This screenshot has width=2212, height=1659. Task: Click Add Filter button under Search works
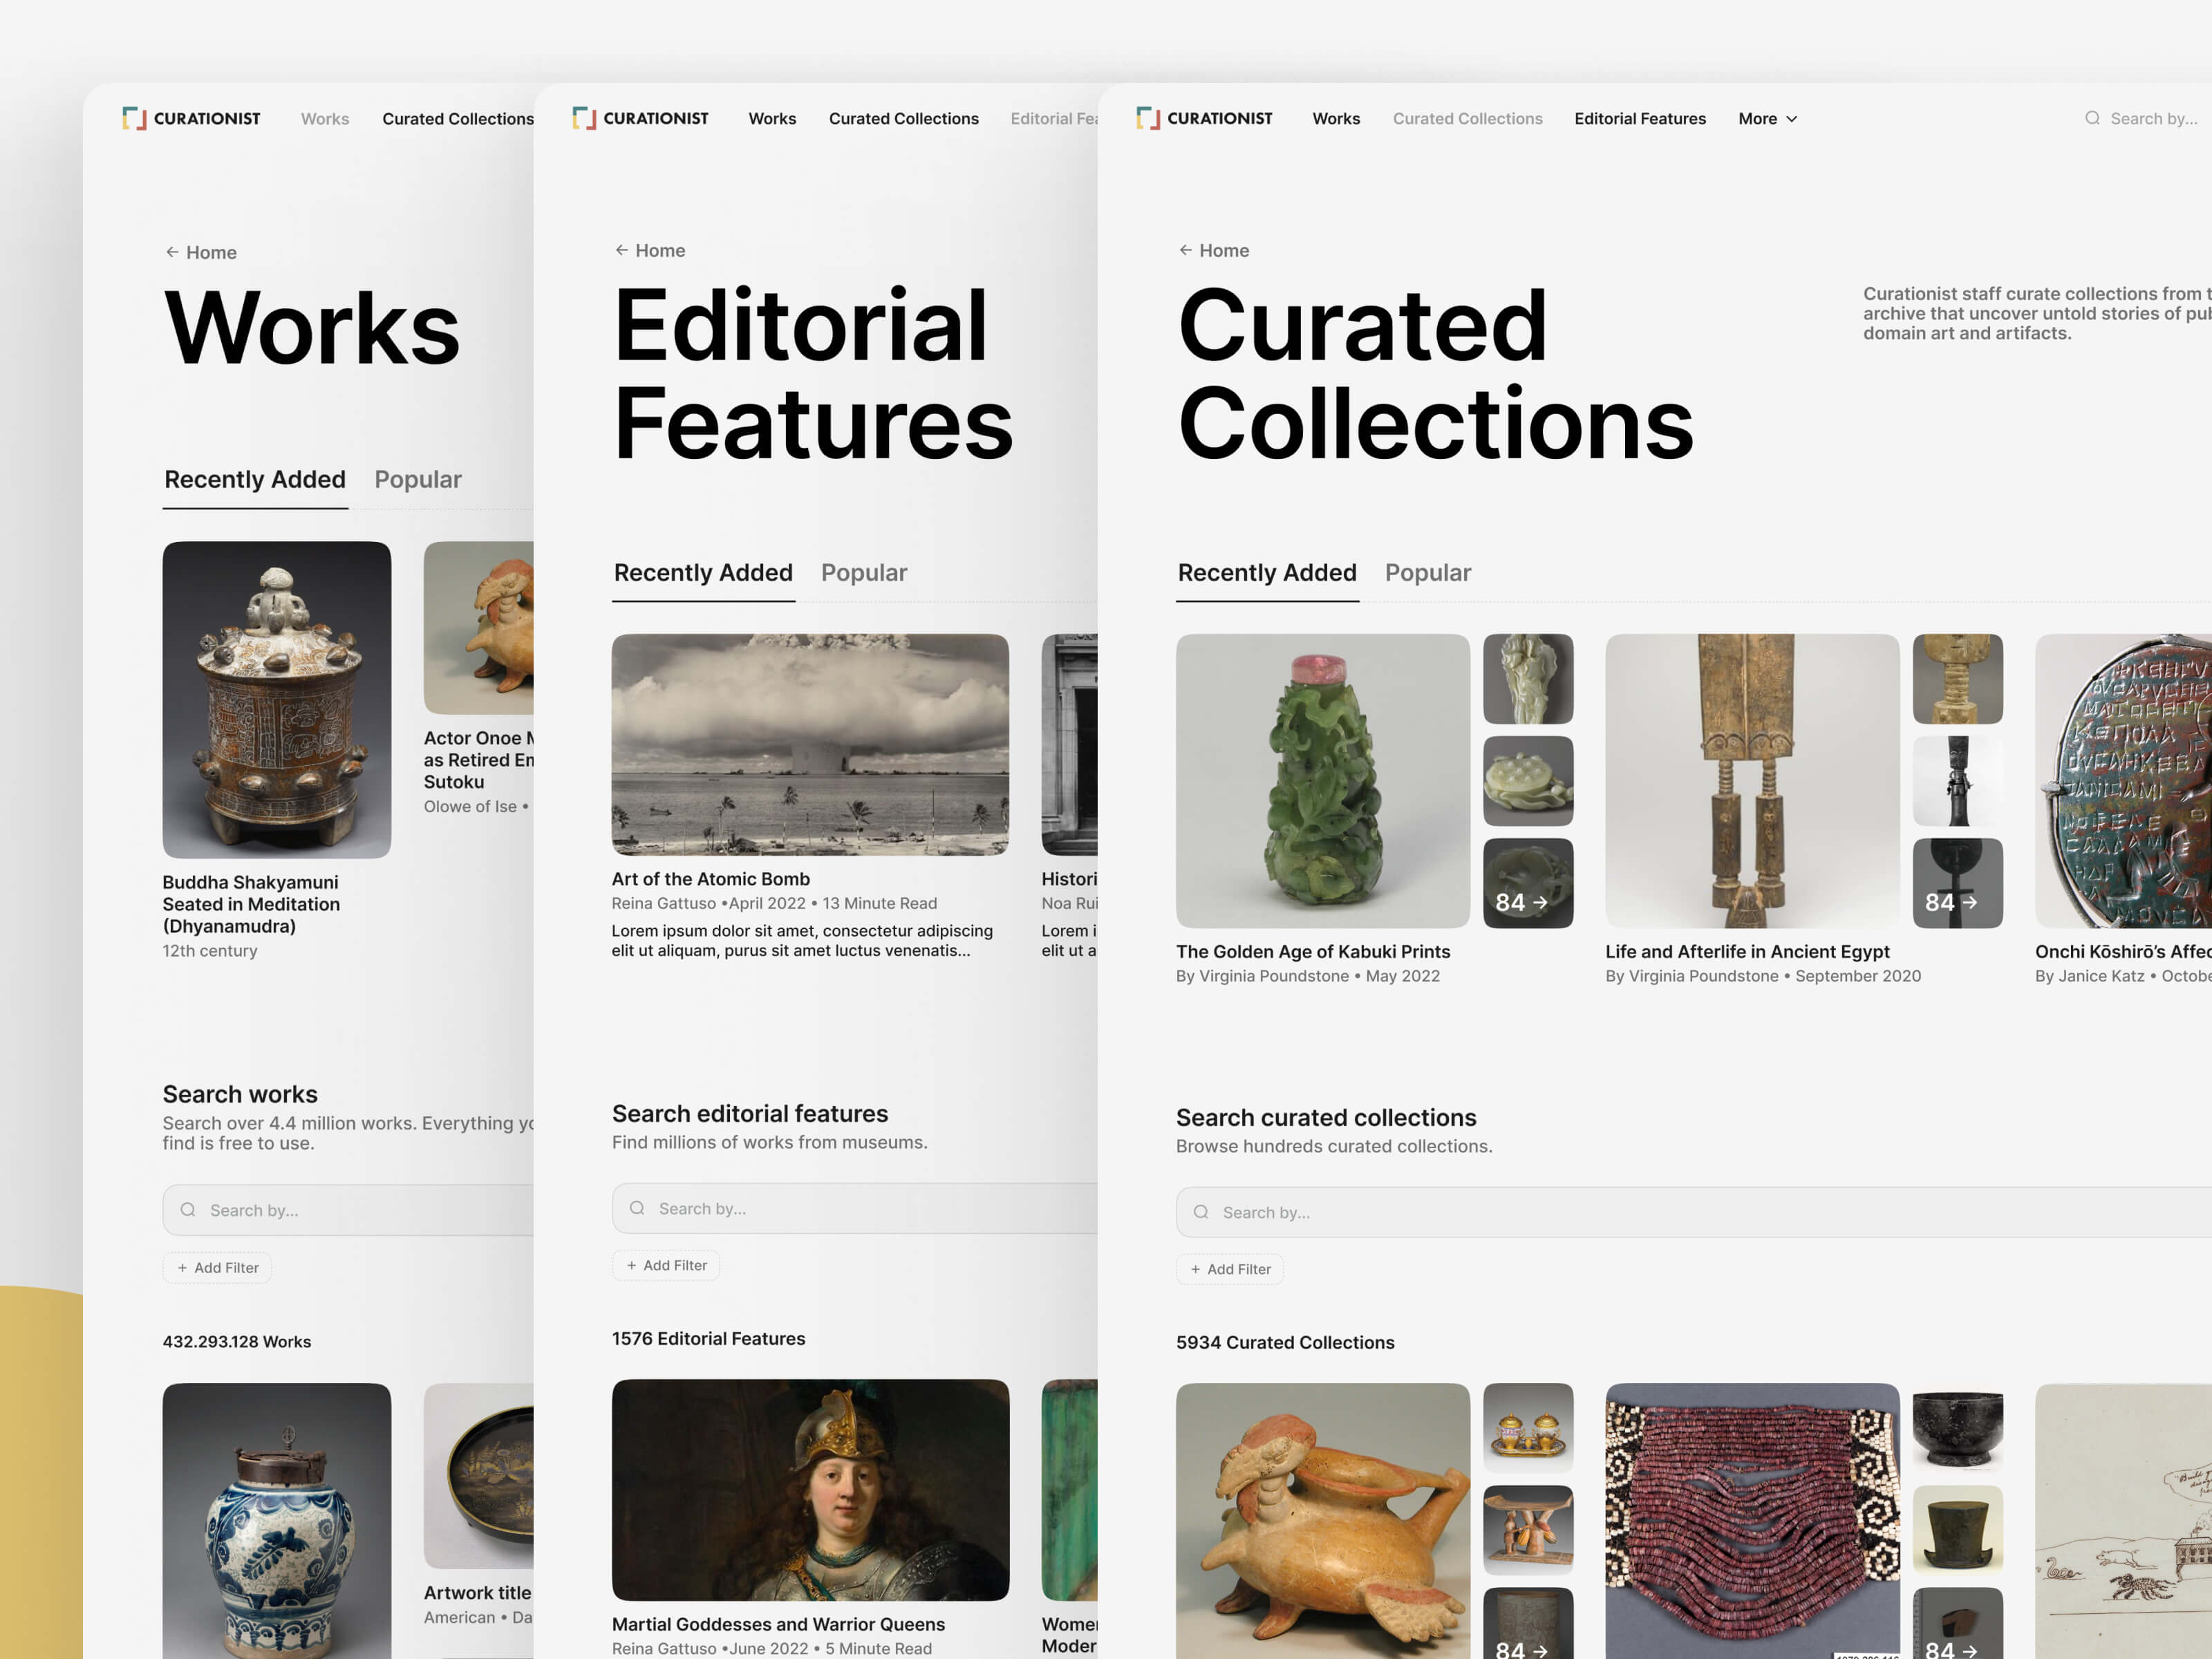coord(217,1268)
